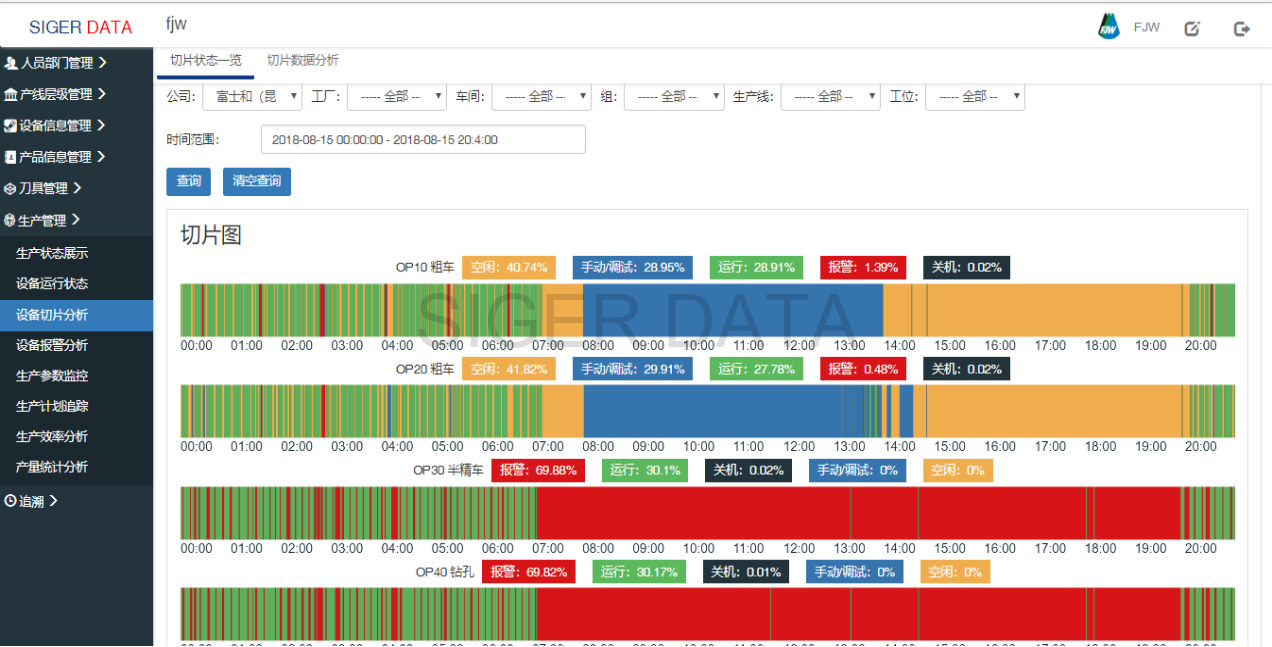Click the edit profile pencil icon
The image size is (1272, 647).
click(1192, 29)
